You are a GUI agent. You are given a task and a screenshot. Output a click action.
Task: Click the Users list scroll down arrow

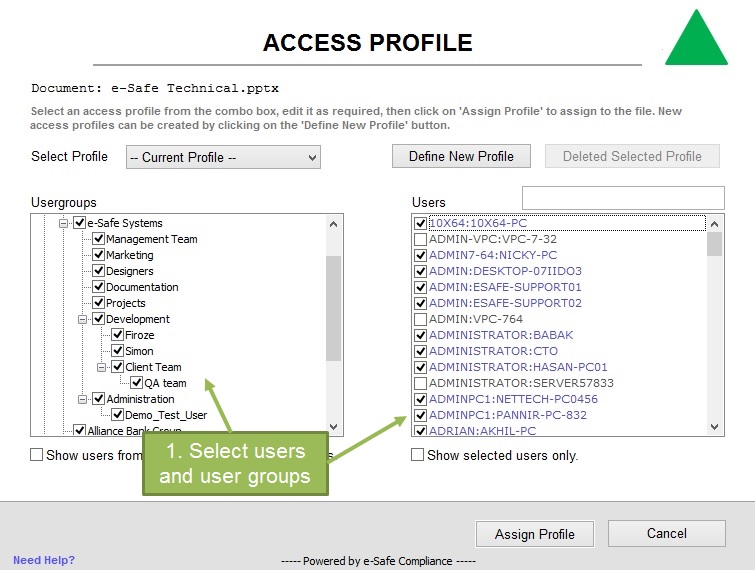(715, 427)
